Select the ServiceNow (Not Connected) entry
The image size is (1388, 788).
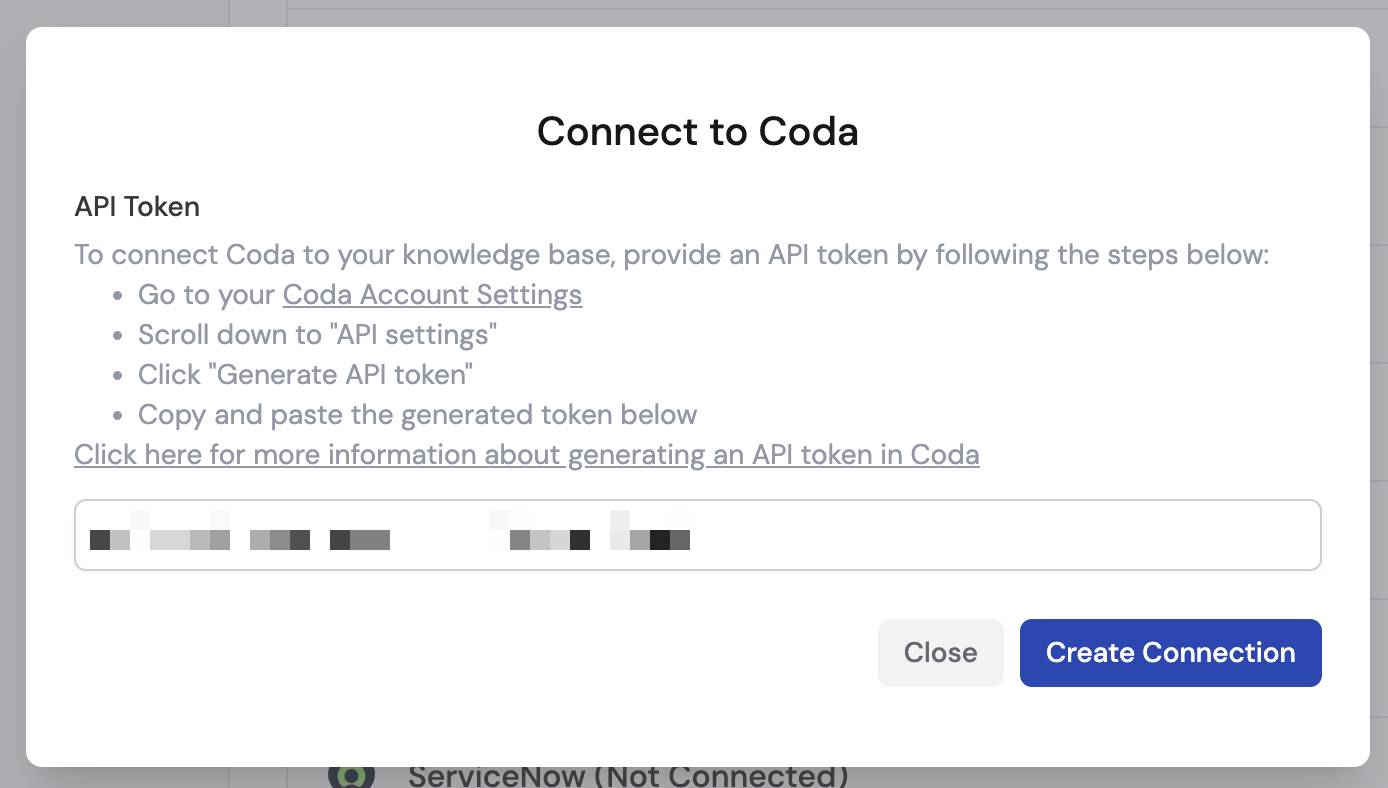point(628,775)
